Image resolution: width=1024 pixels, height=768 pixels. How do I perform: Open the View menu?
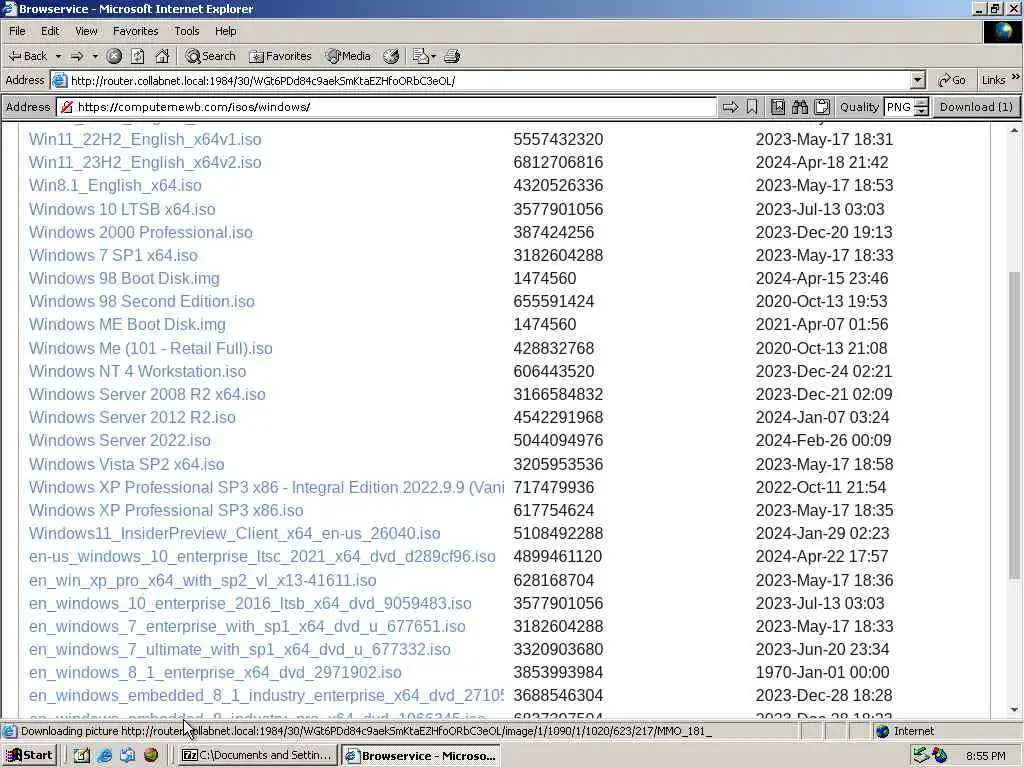(86, 31)
